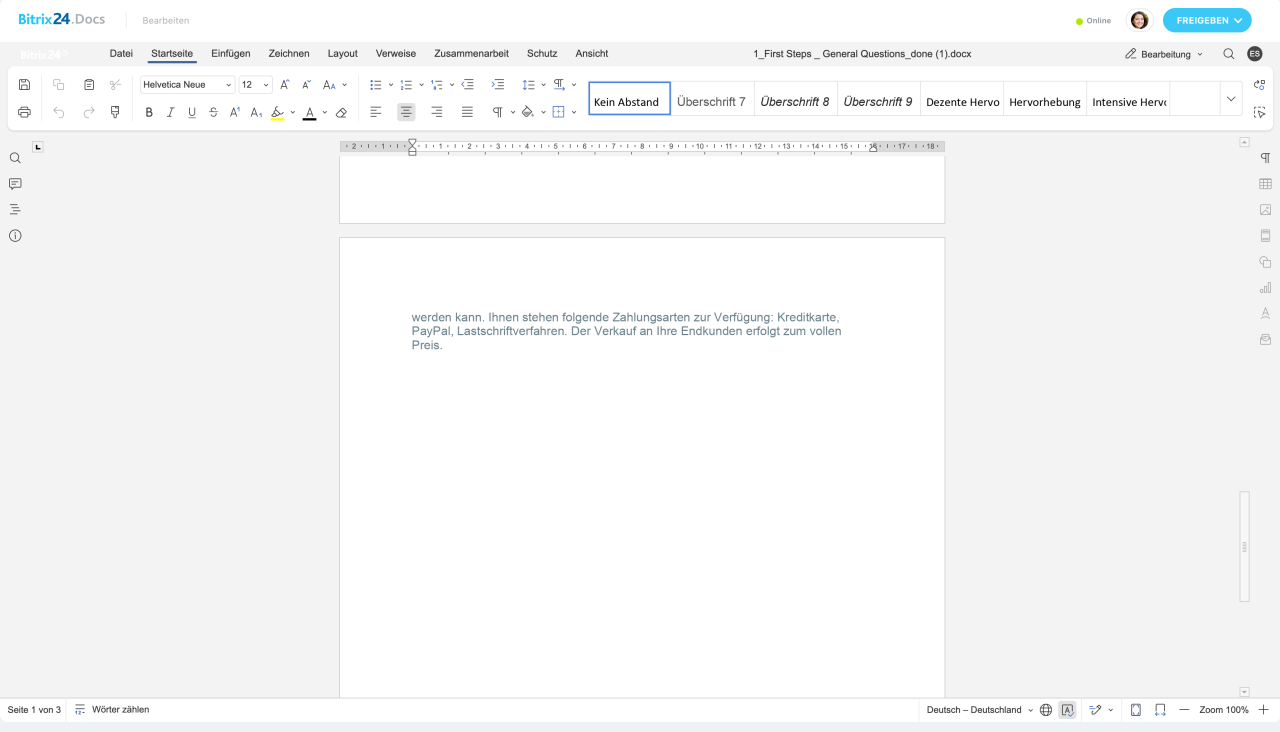
Task: Click the Freigeben button
Action: [1206, 20]
